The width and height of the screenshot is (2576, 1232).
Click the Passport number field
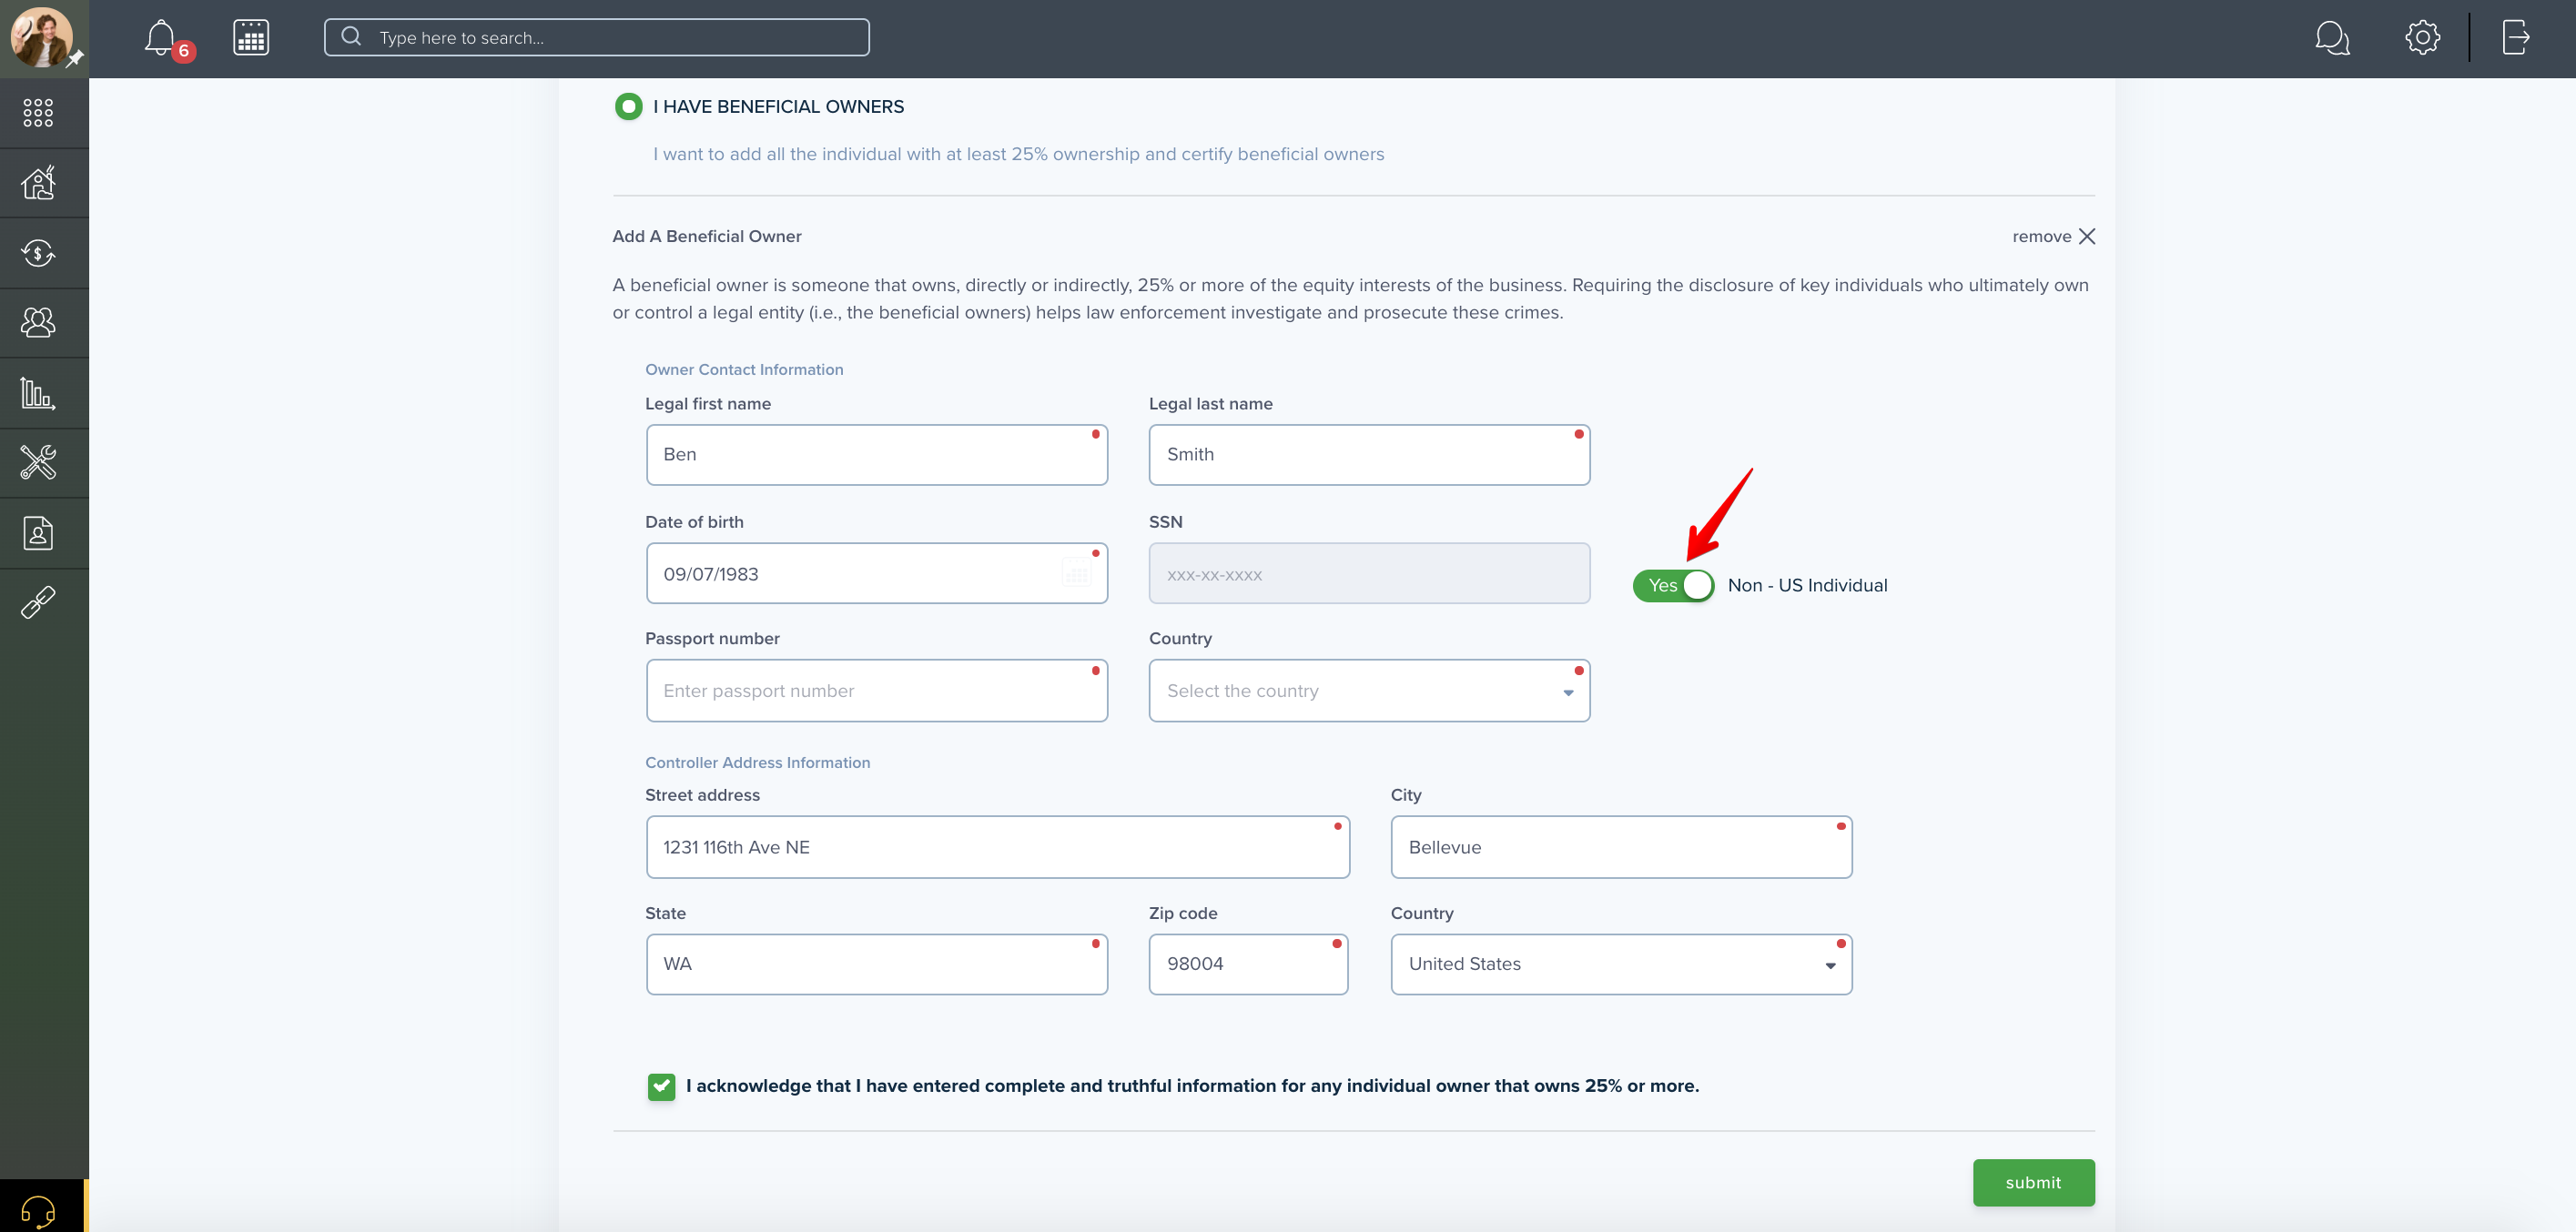876,690
